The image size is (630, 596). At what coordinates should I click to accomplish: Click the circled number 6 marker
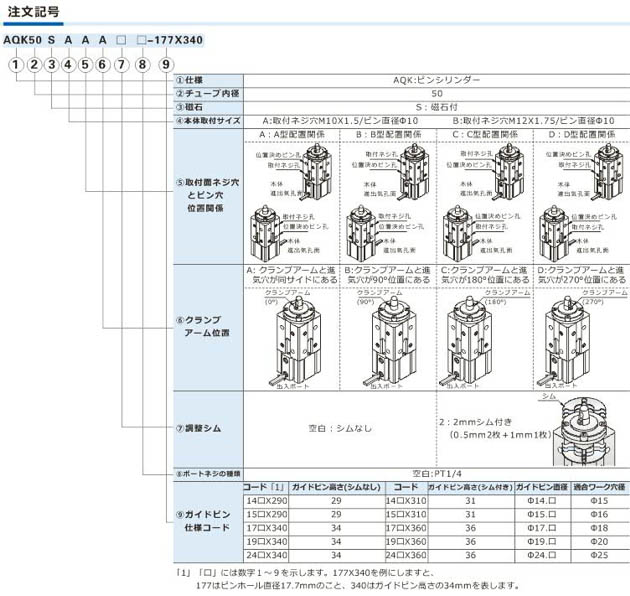click(x=102, y=64)
